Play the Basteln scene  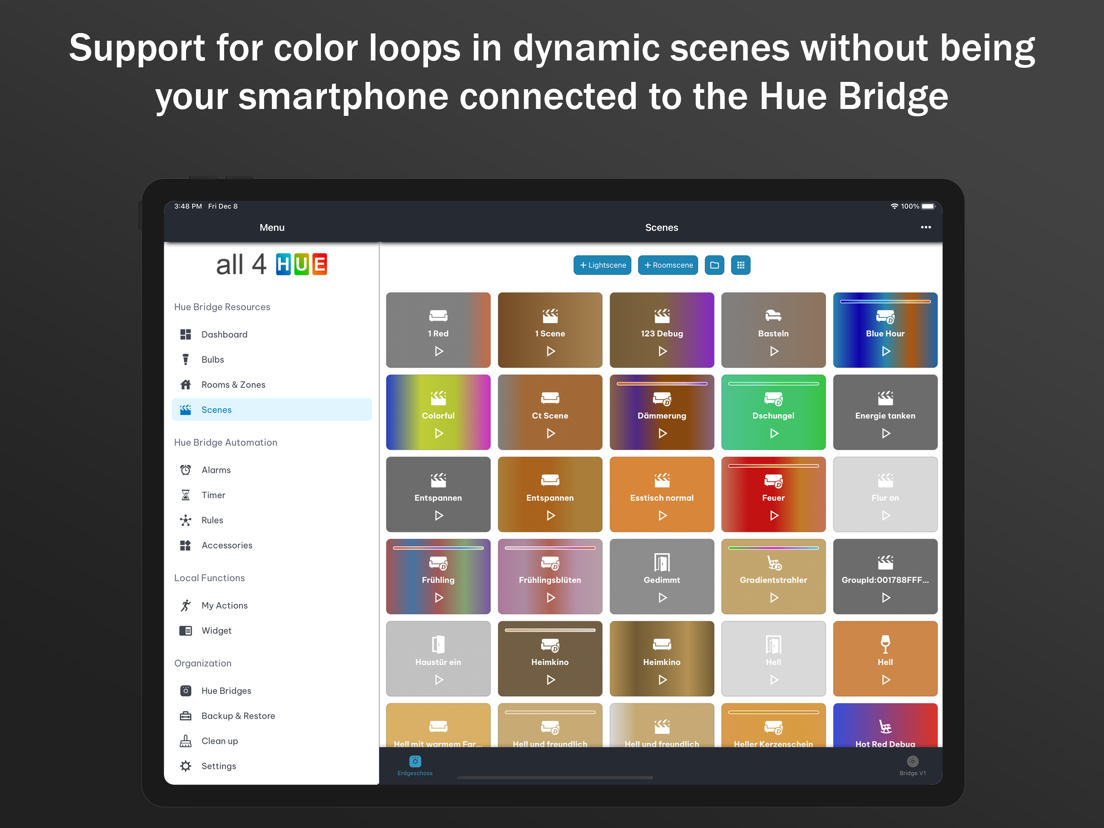tap(774, 351)
